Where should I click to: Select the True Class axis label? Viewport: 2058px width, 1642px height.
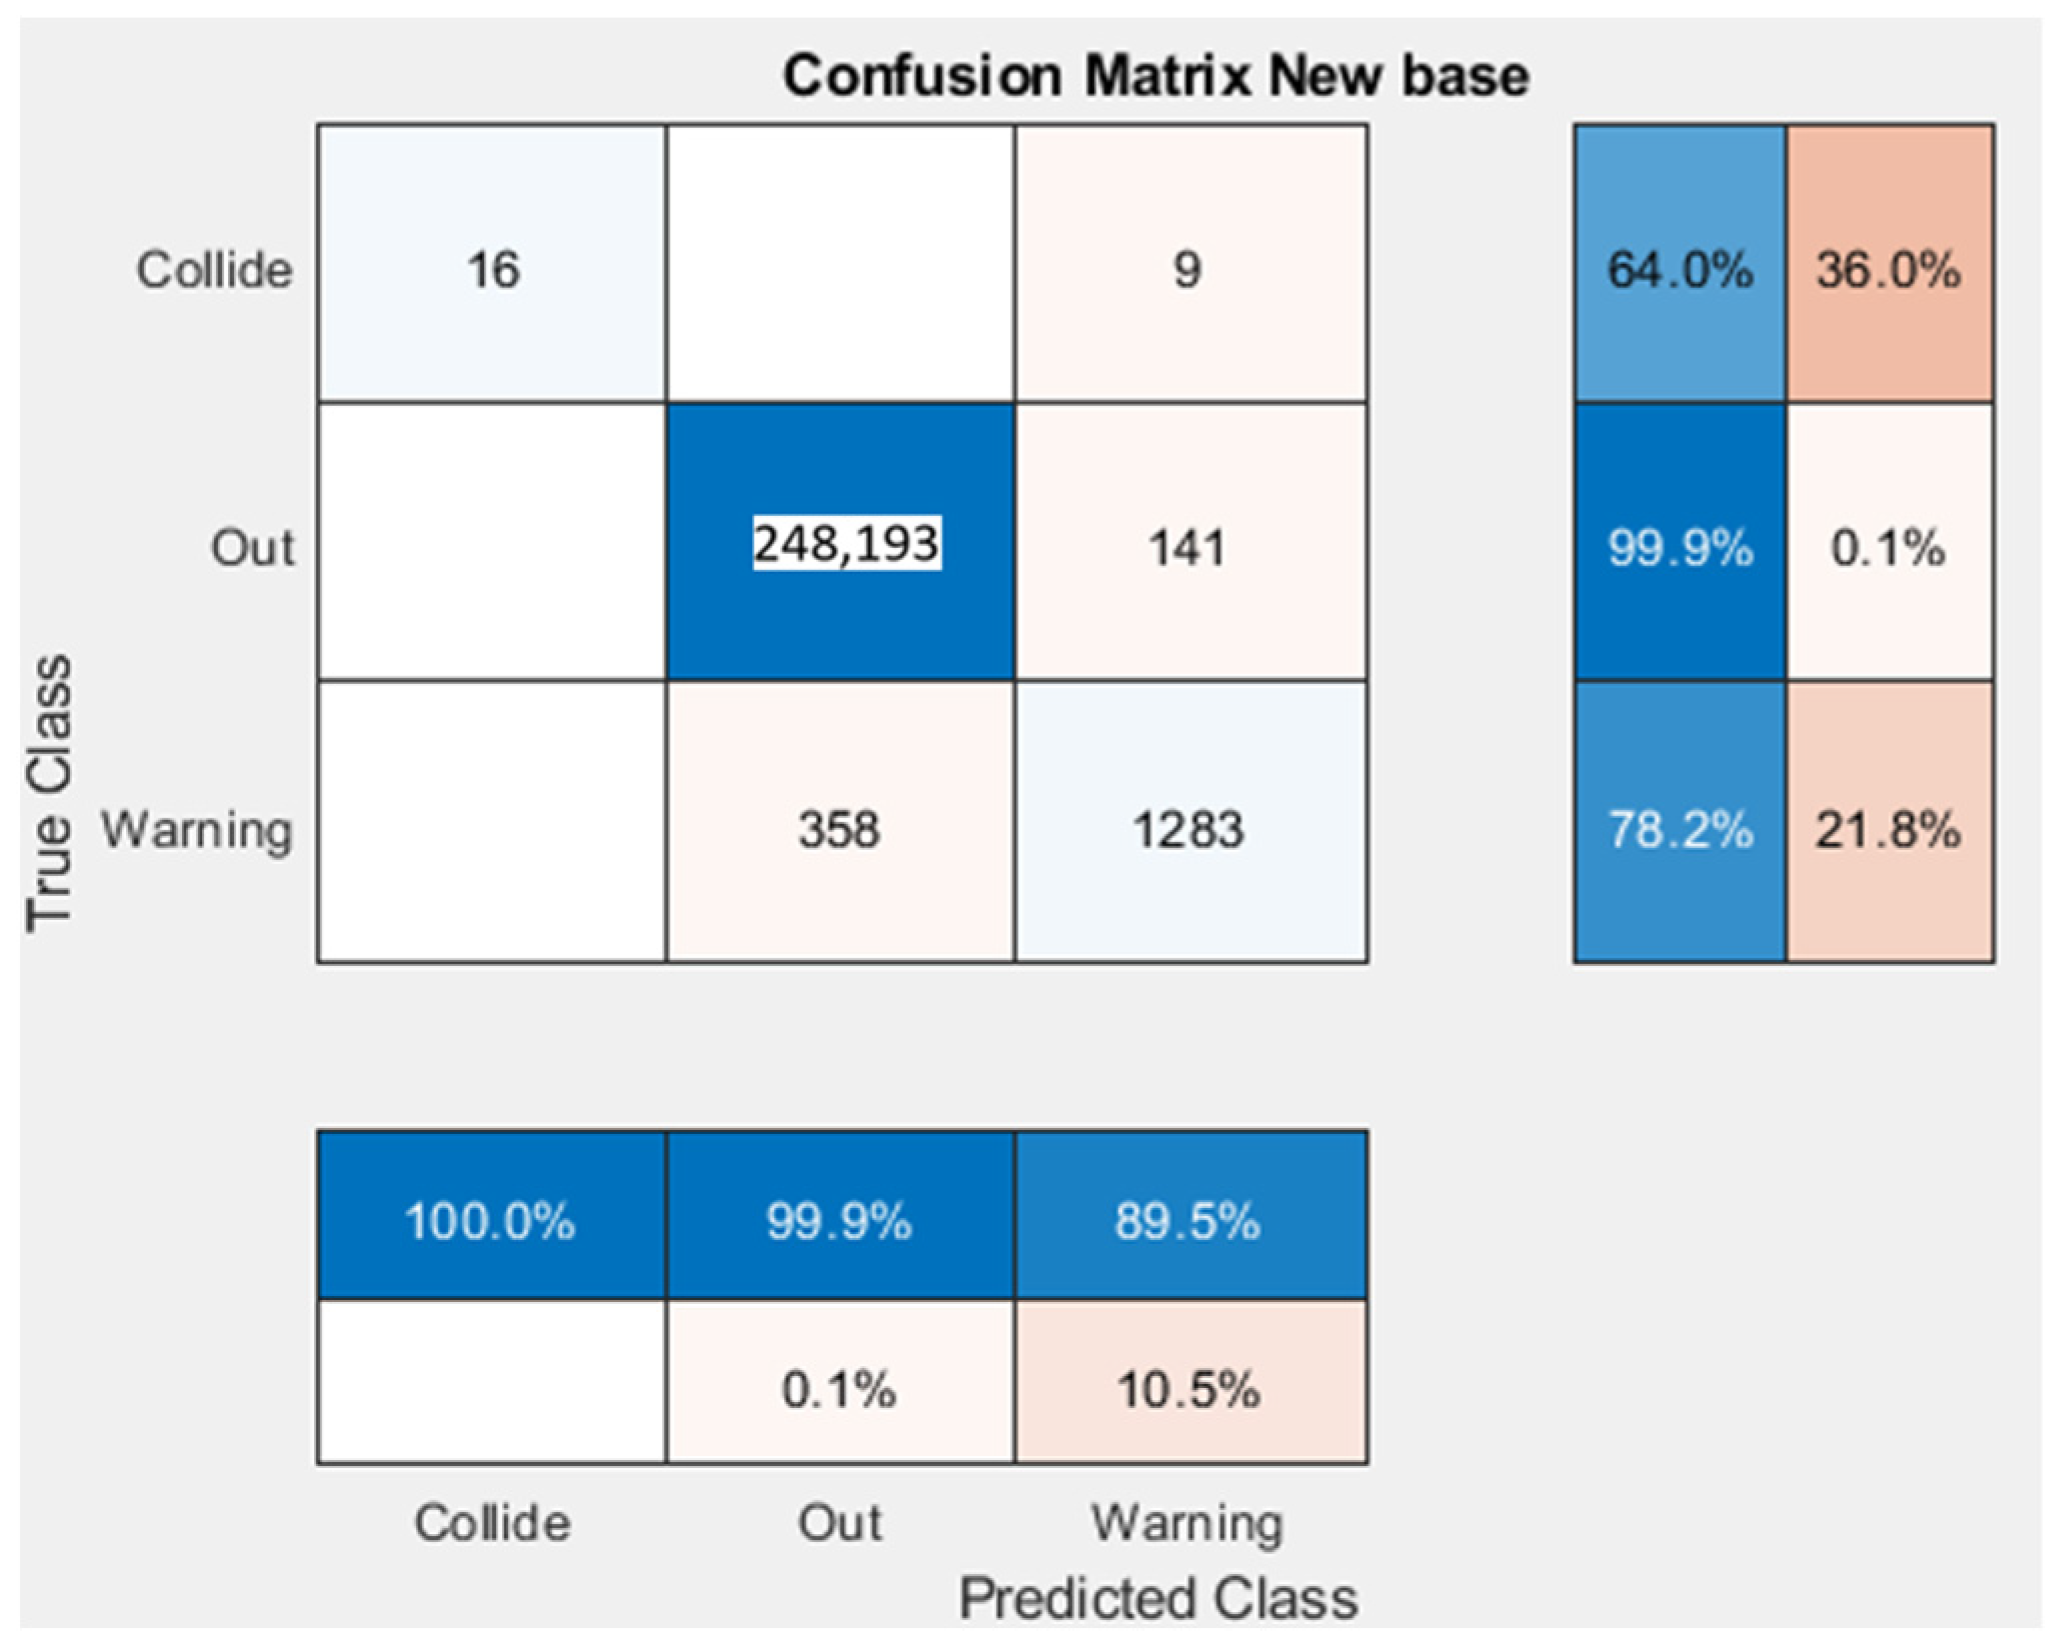[x=48, y=793]
